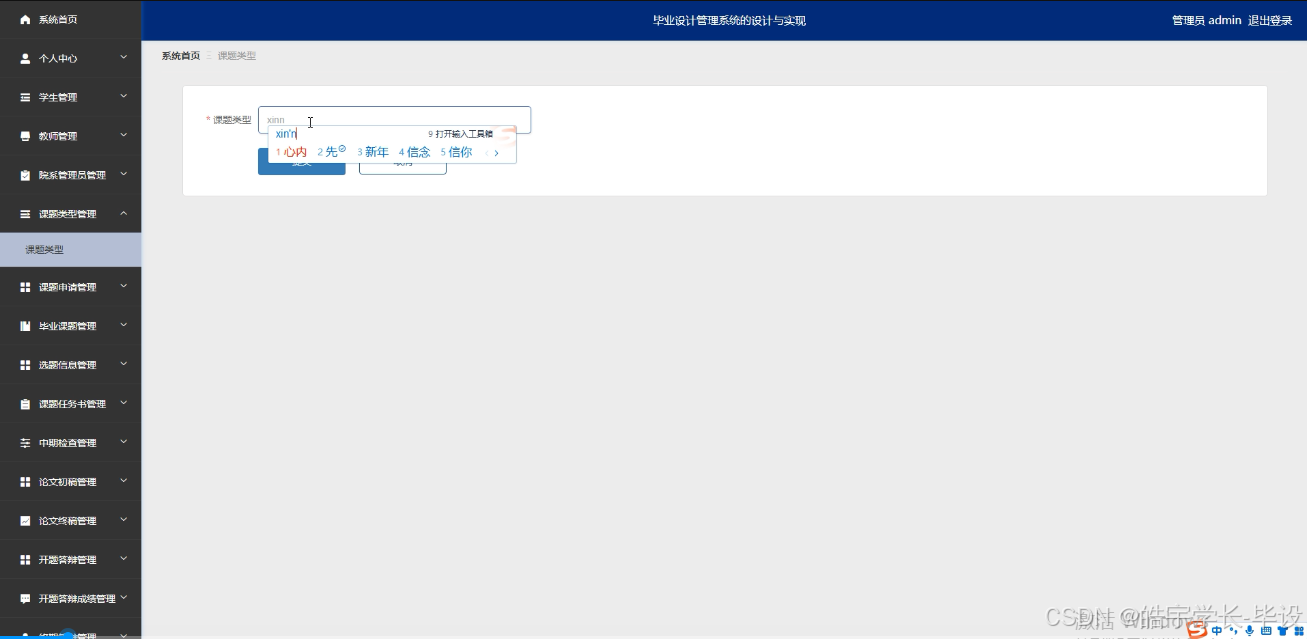Screen dimensions: 1307x639
Task: Click the Sogou input method logo icon
Action: click(1196, 630)
